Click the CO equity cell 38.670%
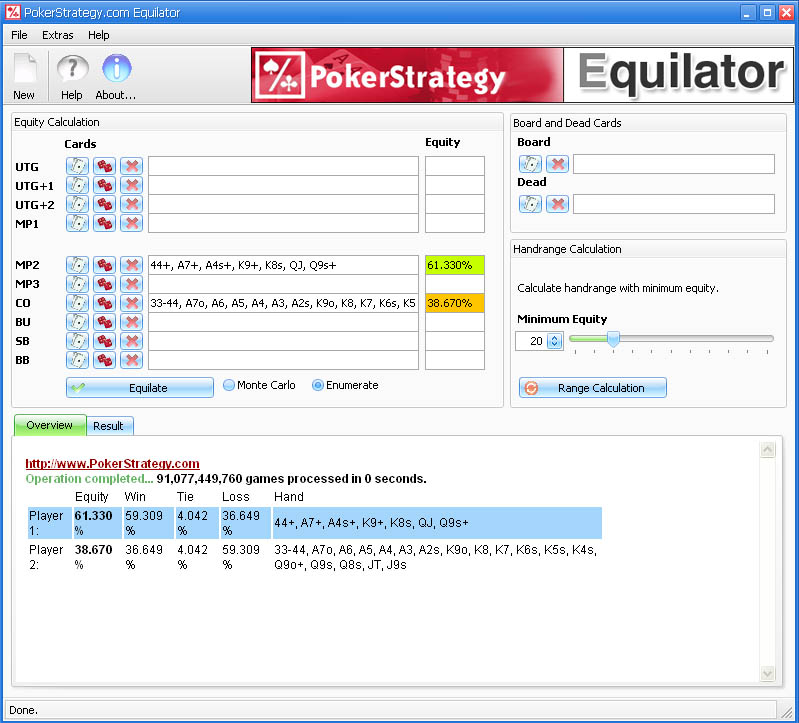The width and height of the screenshot is (799, 723). [x=455, y=303]
